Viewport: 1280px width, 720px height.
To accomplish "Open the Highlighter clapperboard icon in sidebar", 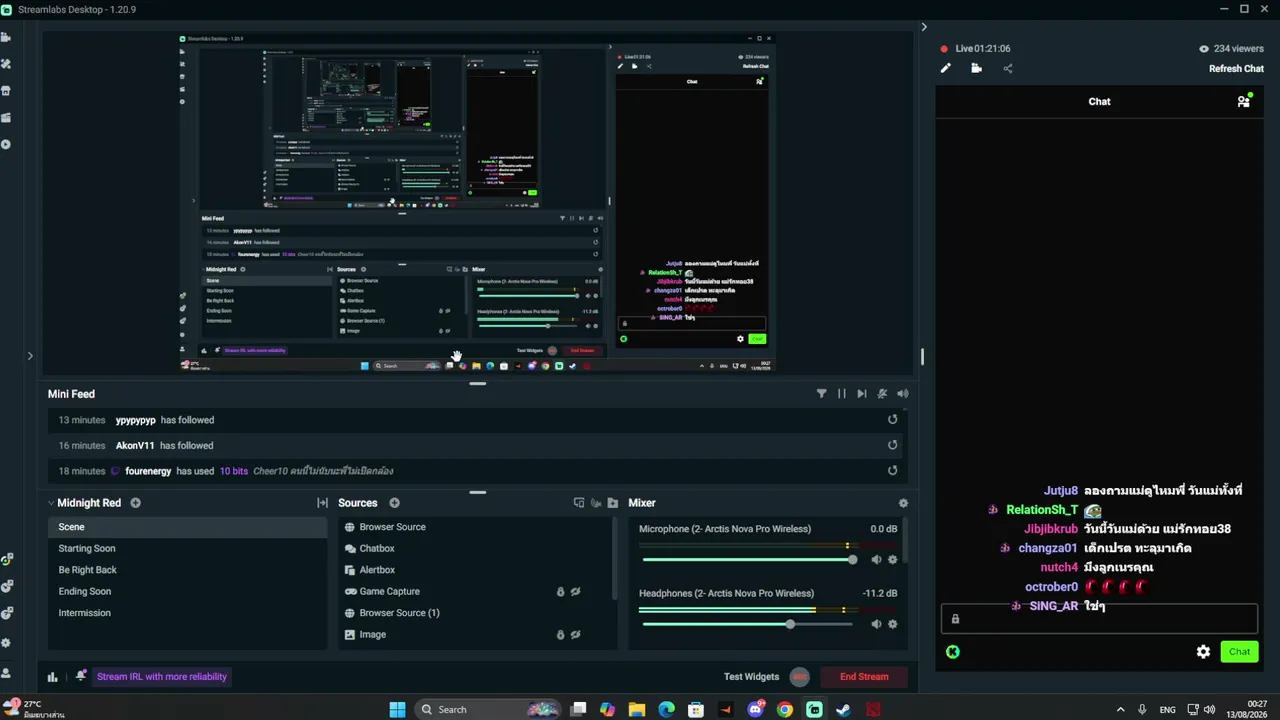I will pyautogui.click(x=5, y=118).
